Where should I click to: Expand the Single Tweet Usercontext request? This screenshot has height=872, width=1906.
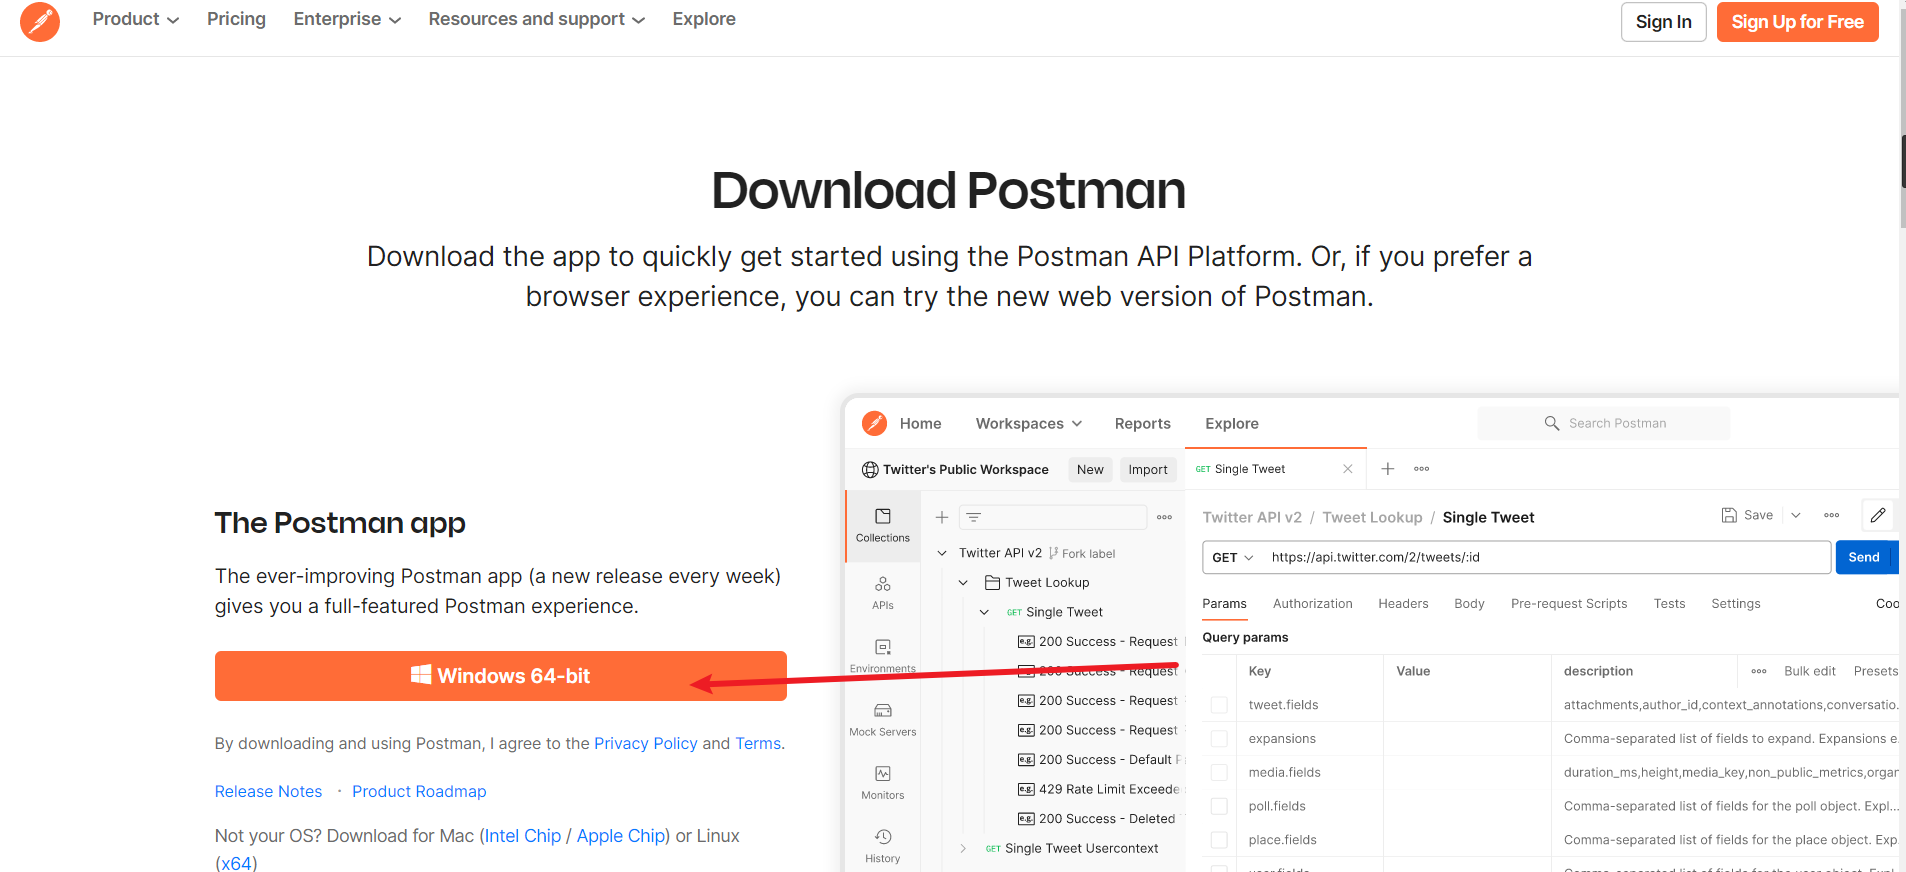coord(963,848)
